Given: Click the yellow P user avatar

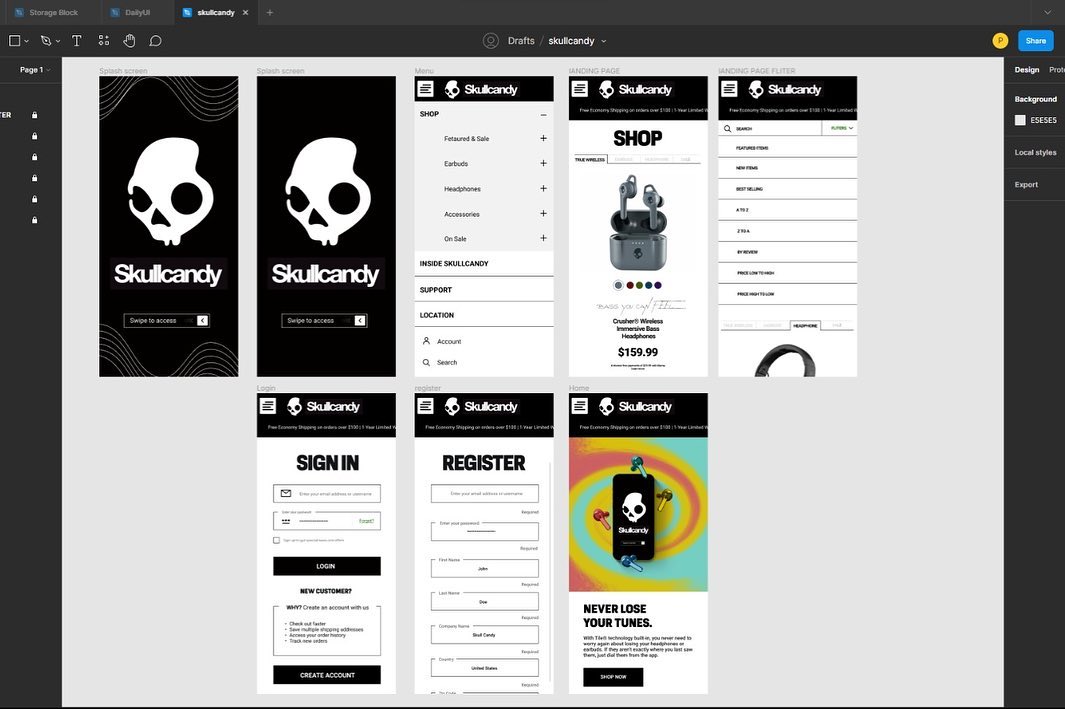Looking at the screenshot, I should tap(1000, 41).
